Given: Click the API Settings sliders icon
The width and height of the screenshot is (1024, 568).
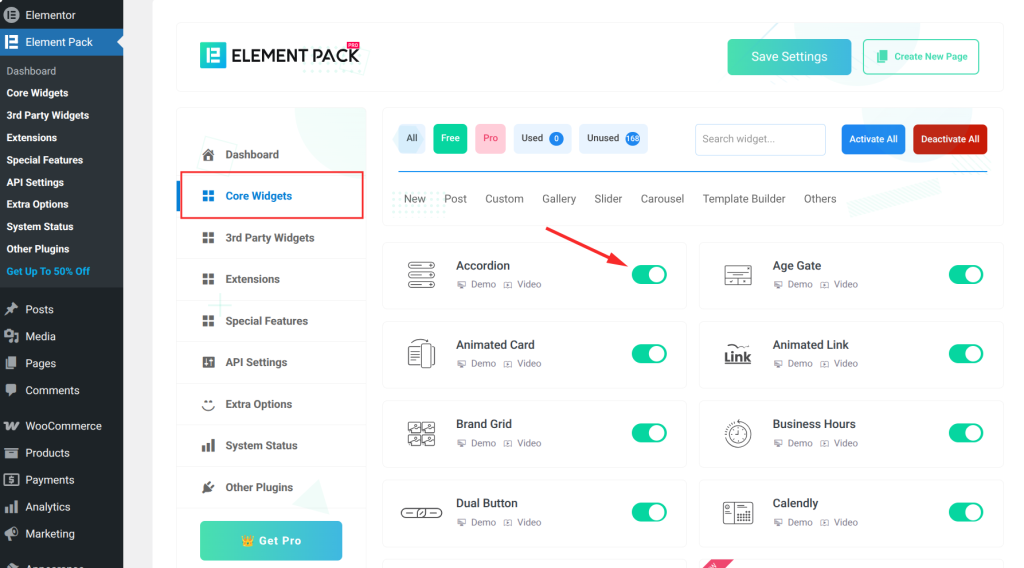Looking at the screenshot, I should point(208,362).
